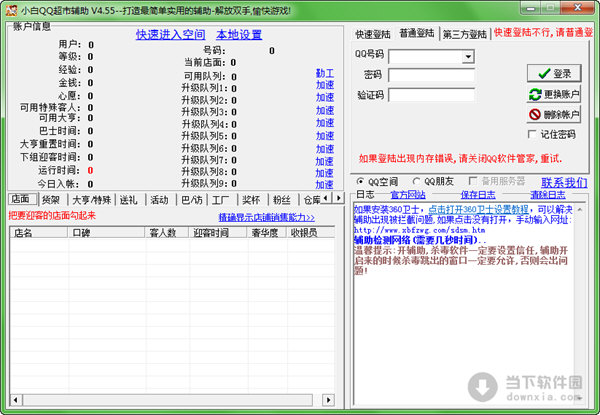Image resolution: width=600 pixels, height=415 pixels.
Task: Sort by the 客人数 column header
Action: (166, 232)
